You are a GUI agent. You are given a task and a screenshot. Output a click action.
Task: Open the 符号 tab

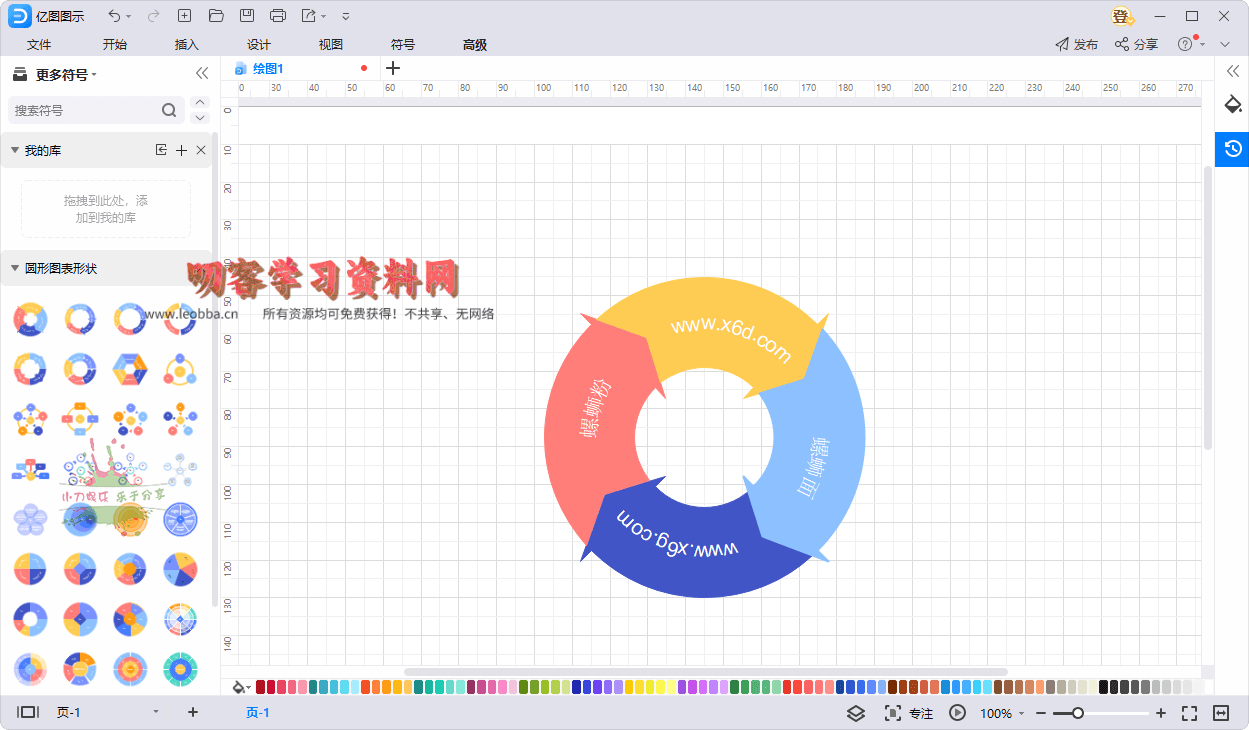pos(403,45)
